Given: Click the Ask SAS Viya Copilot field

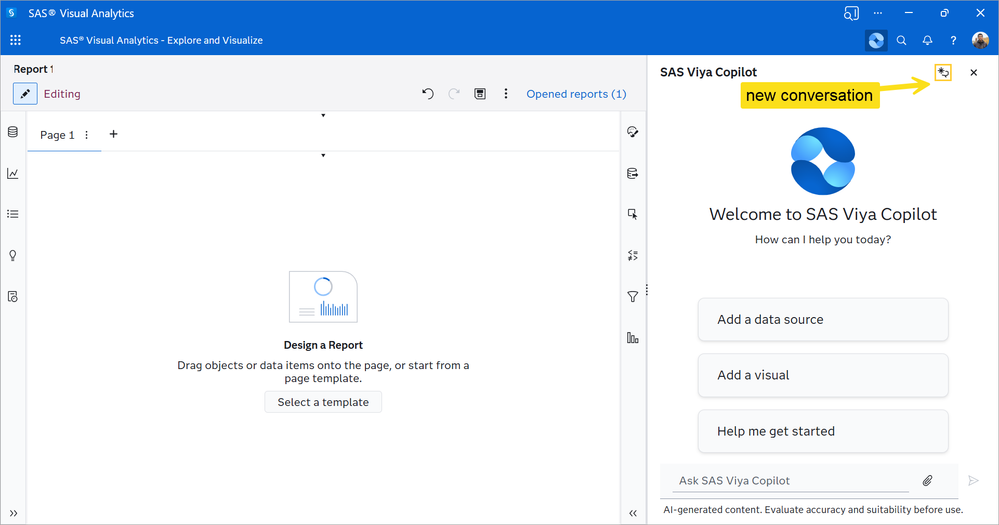Looking at the screenshot, I should (790, 480).
